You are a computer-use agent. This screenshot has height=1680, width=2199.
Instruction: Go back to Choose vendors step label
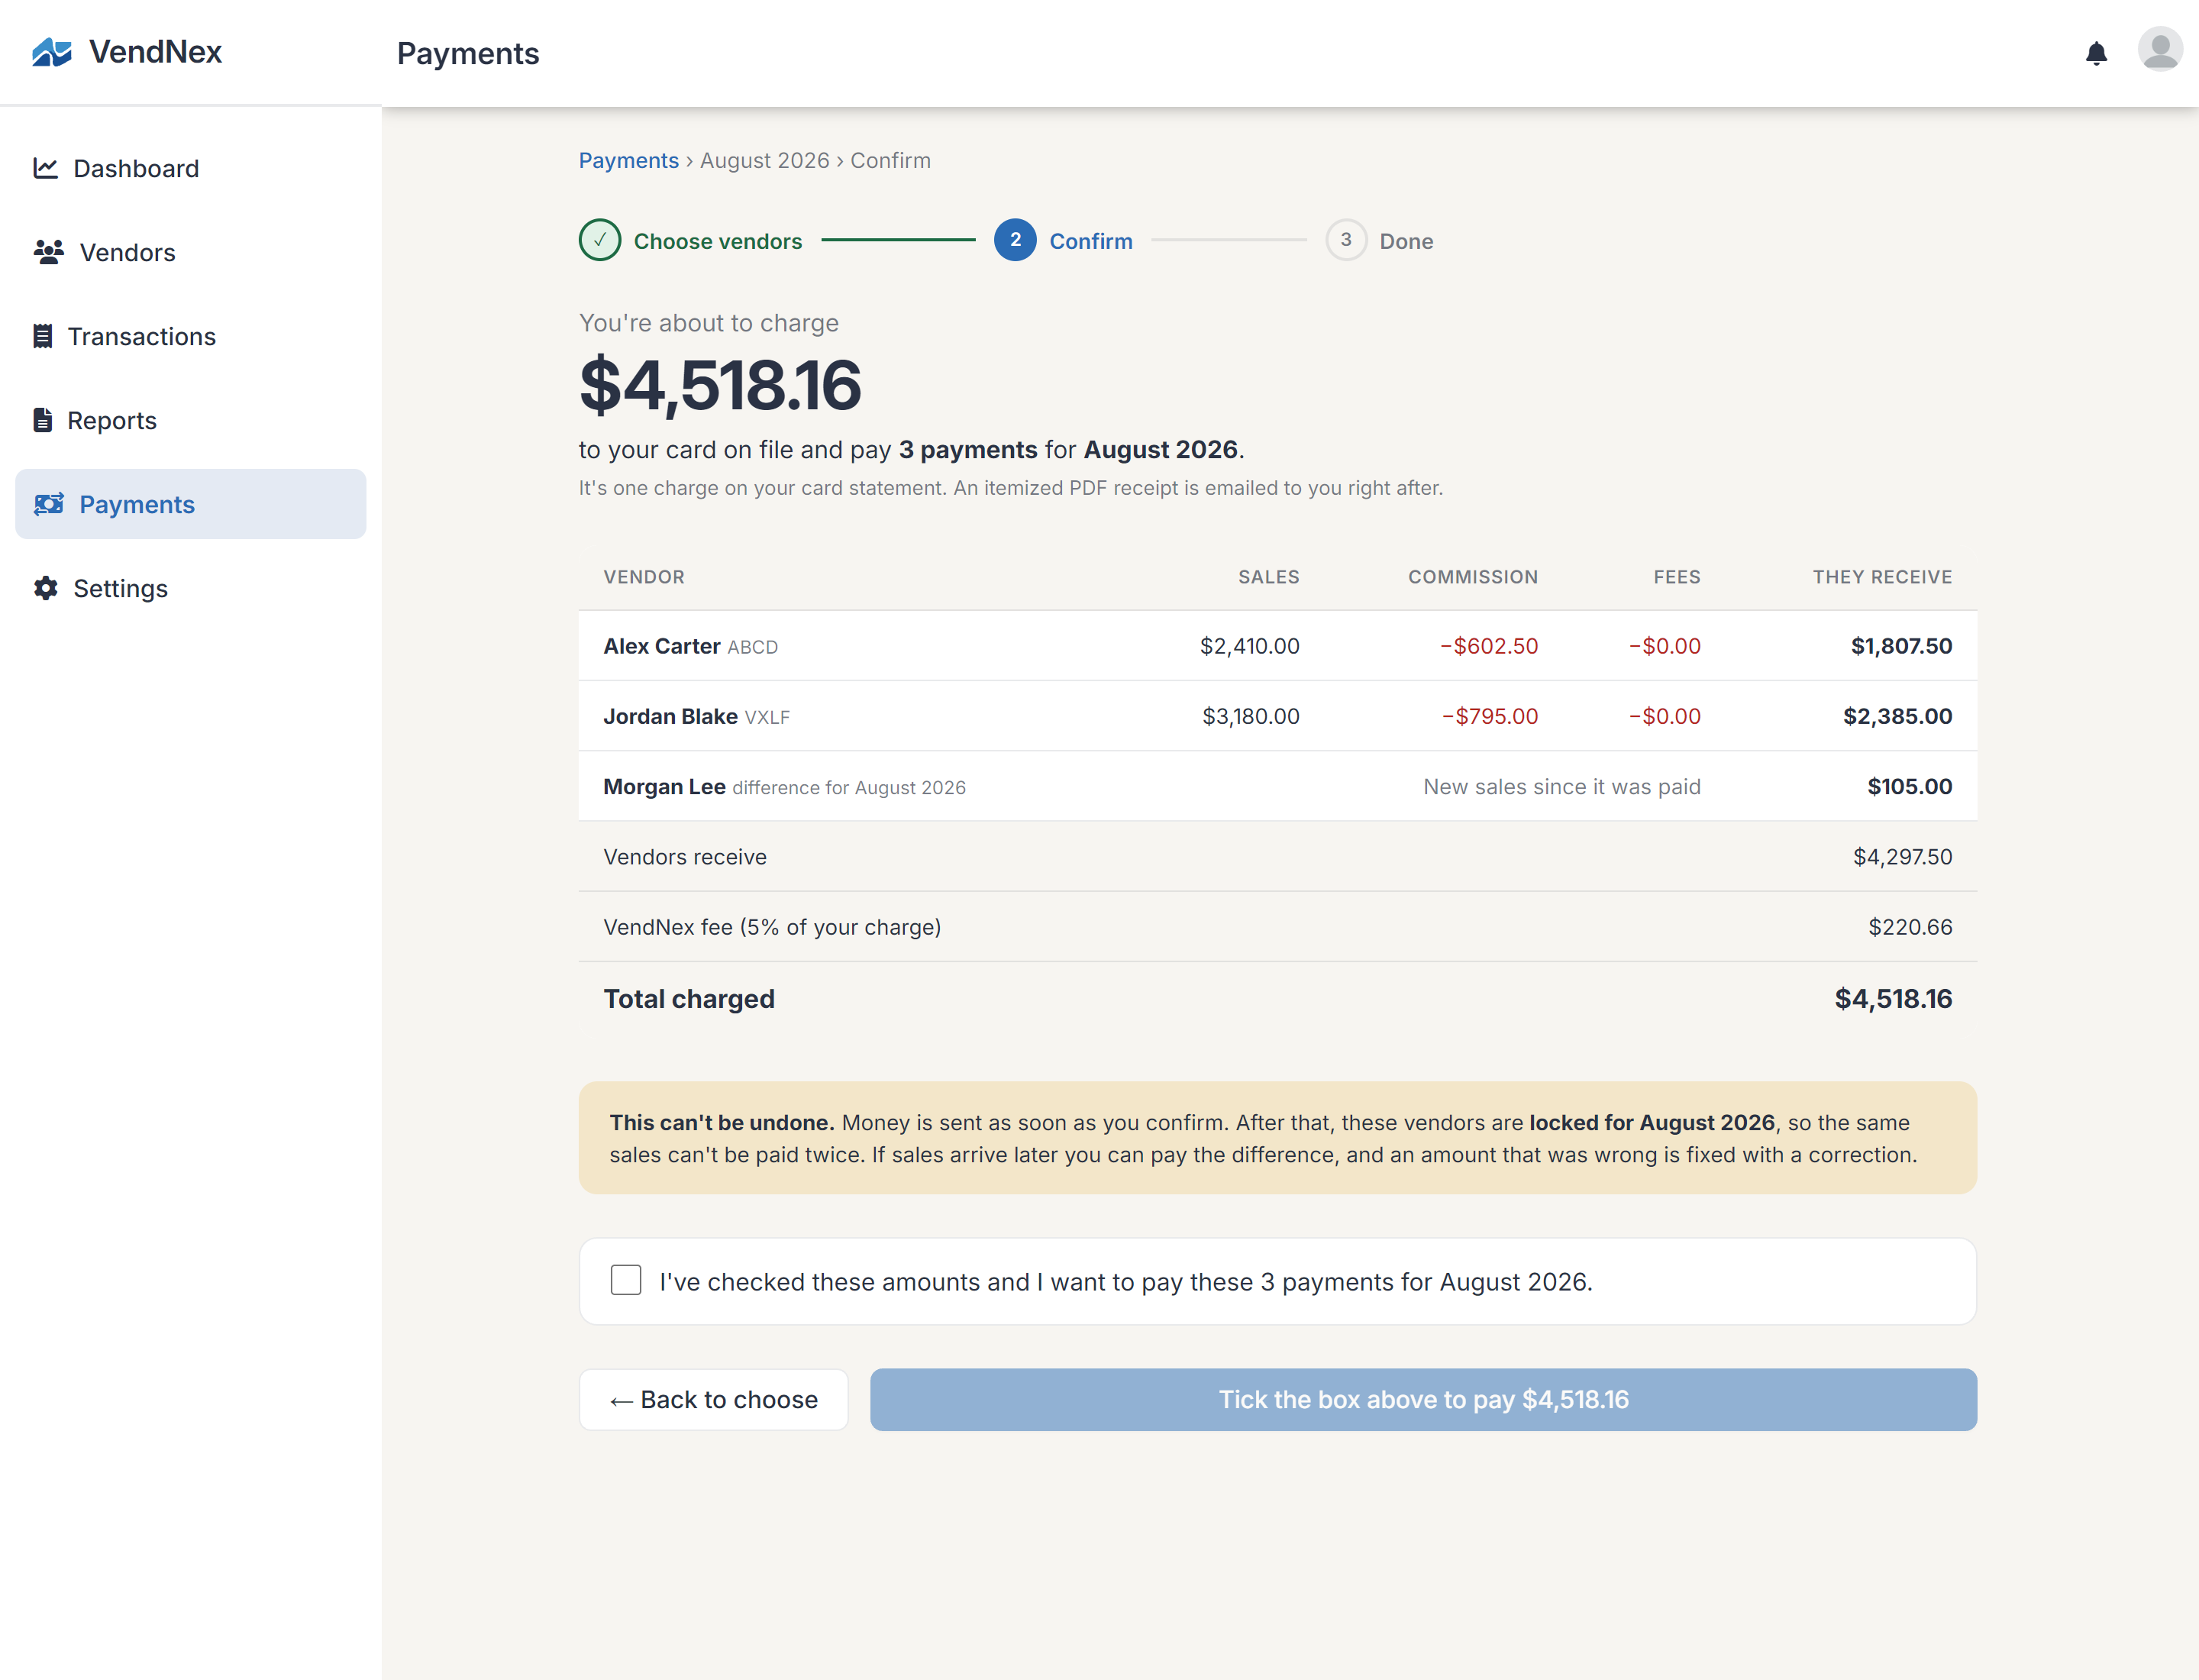[718, 241]
